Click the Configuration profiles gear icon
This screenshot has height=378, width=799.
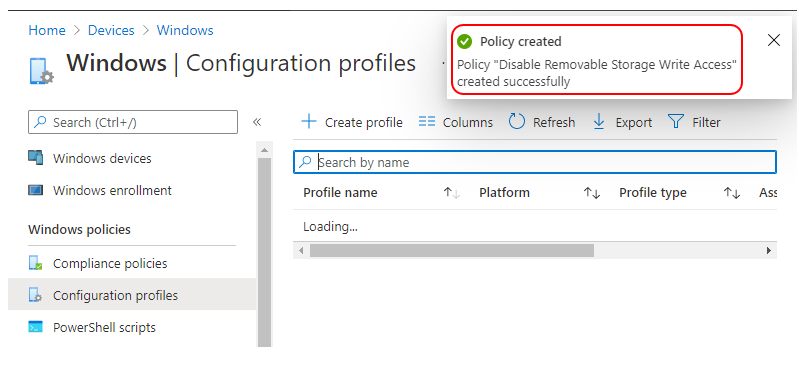tap(35, 295)
